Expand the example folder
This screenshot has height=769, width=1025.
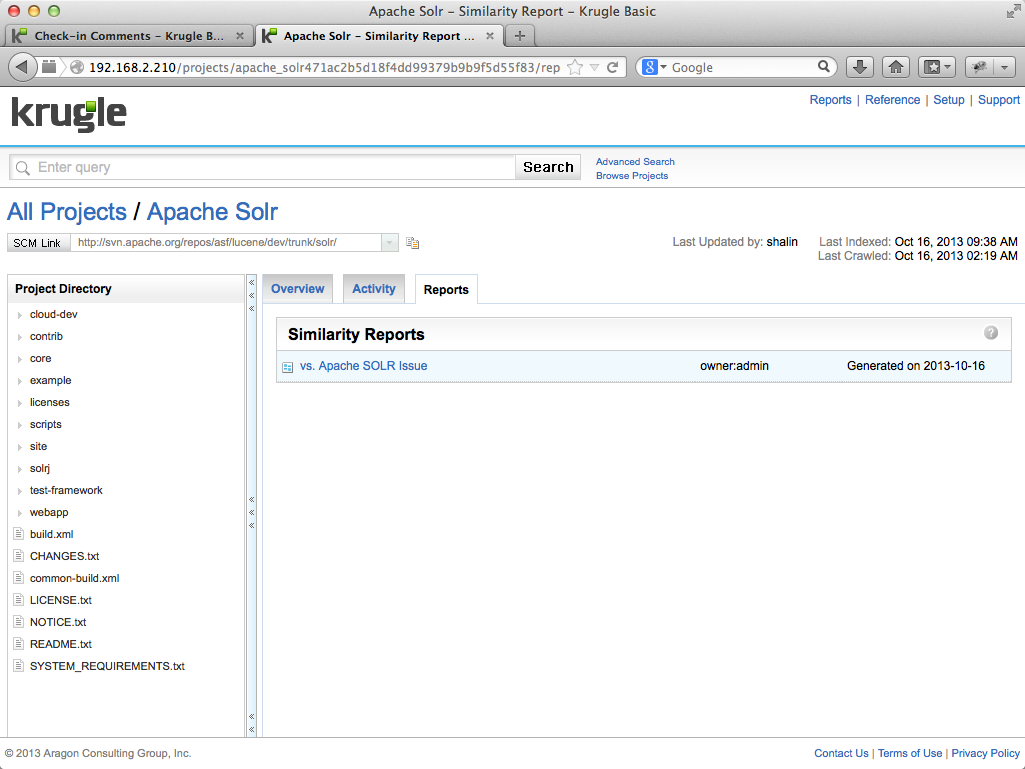[20, 381]
